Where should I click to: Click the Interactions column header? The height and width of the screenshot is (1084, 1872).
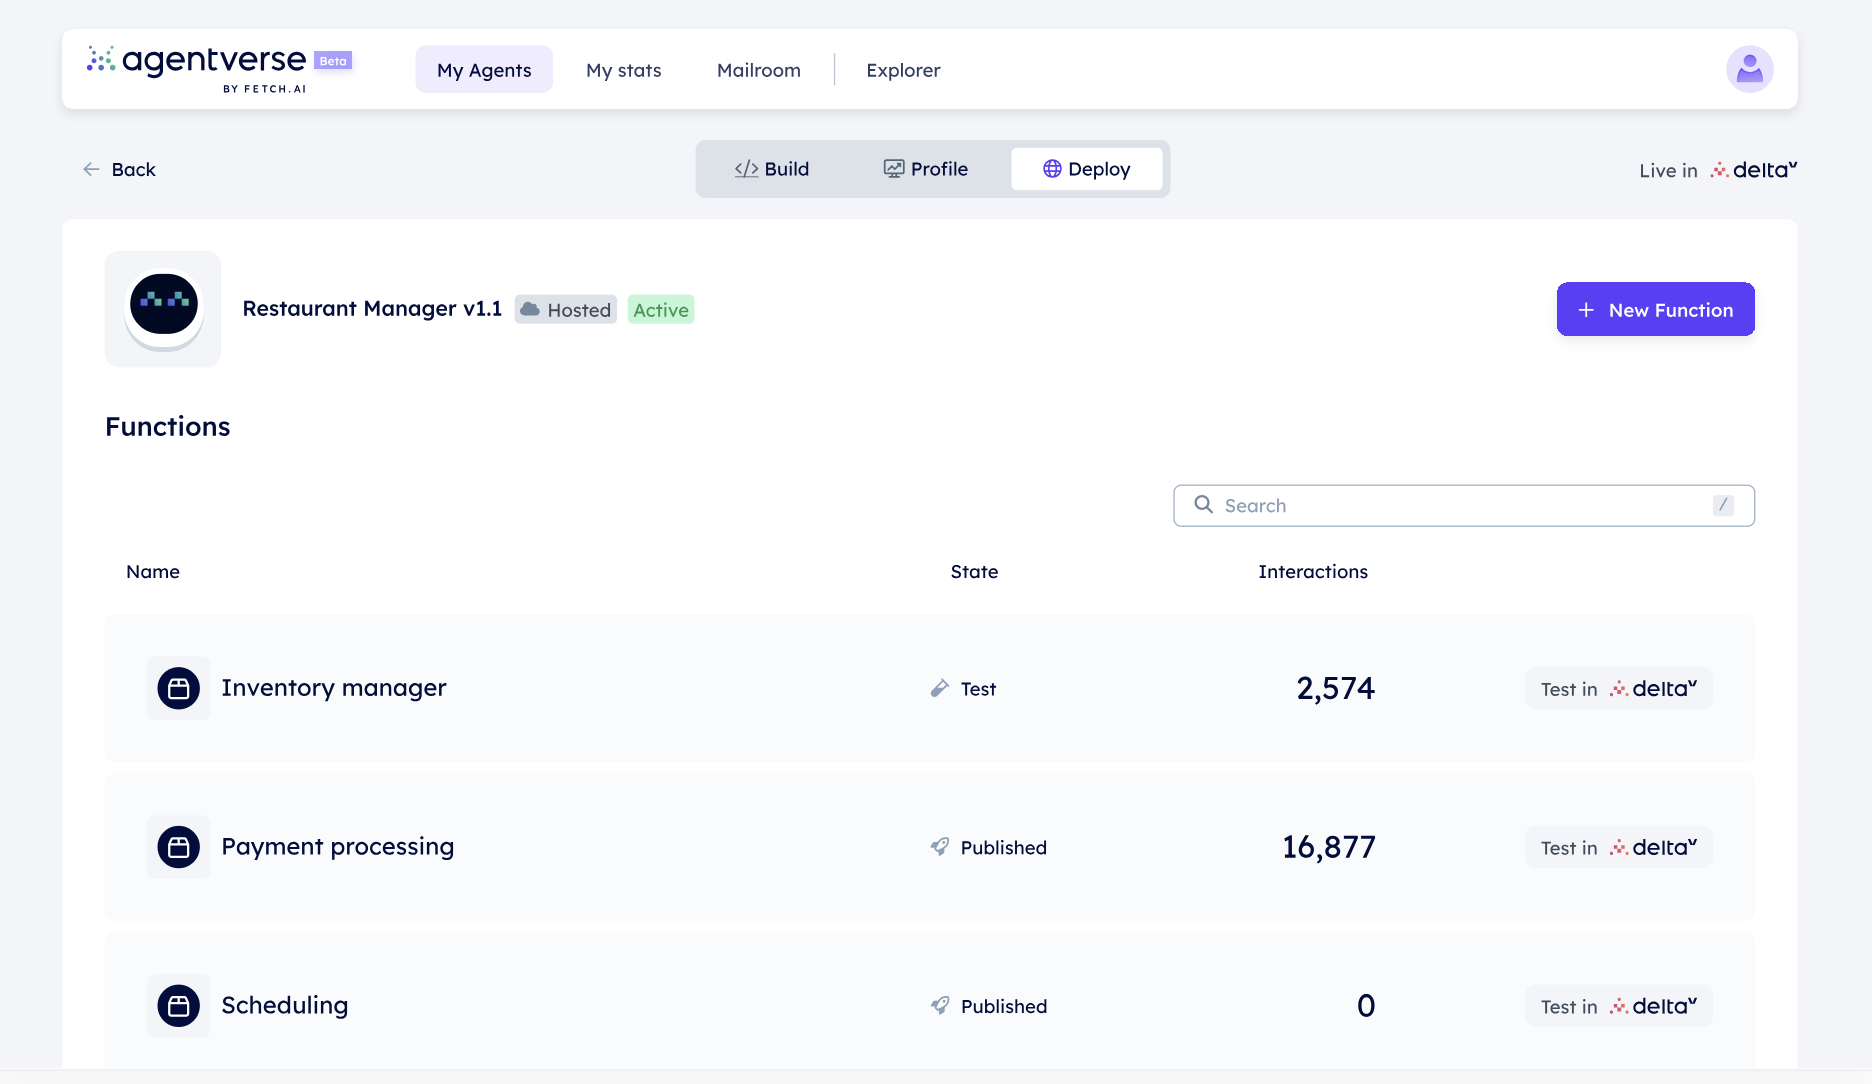coord(1313,571)
